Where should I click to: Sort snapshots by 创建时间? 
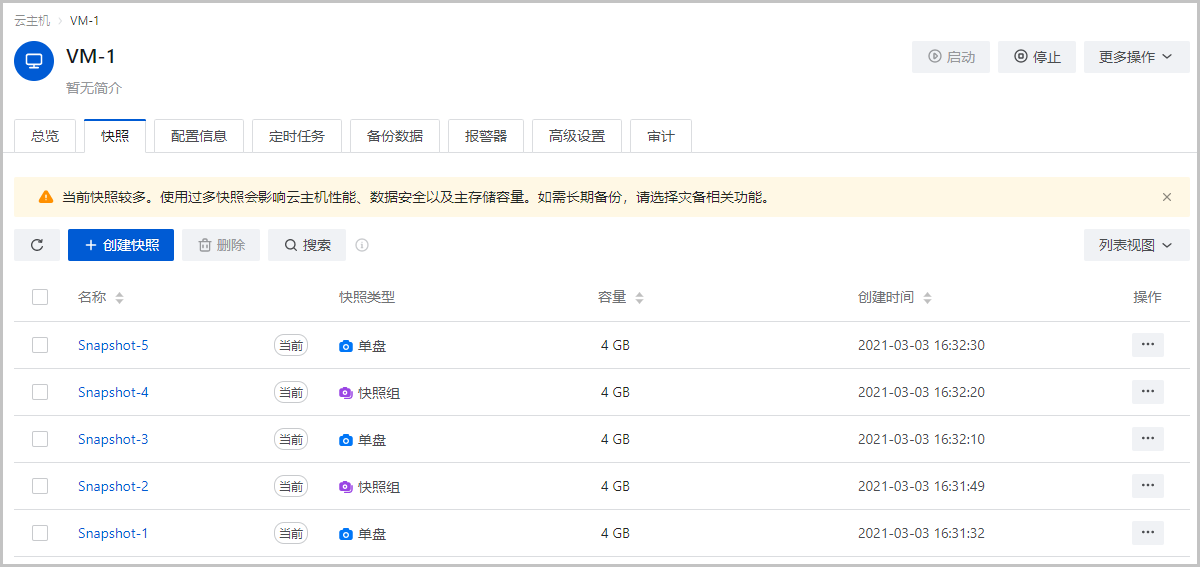tap(927, 298)
